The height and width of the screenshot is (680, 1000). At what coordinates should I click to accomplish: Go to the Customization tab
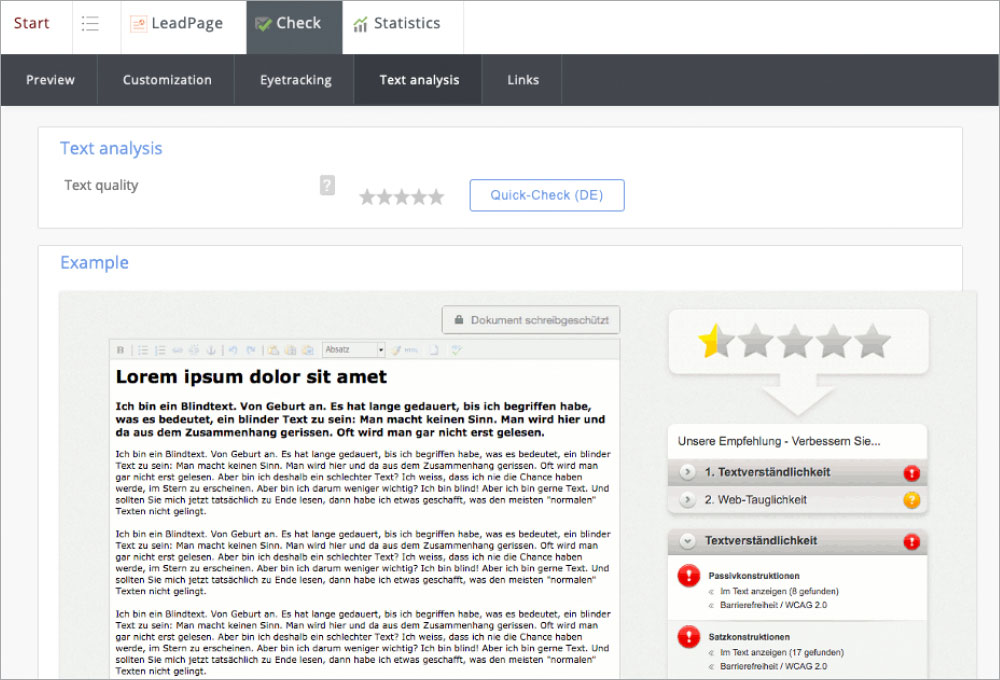(x=167, y=80)
